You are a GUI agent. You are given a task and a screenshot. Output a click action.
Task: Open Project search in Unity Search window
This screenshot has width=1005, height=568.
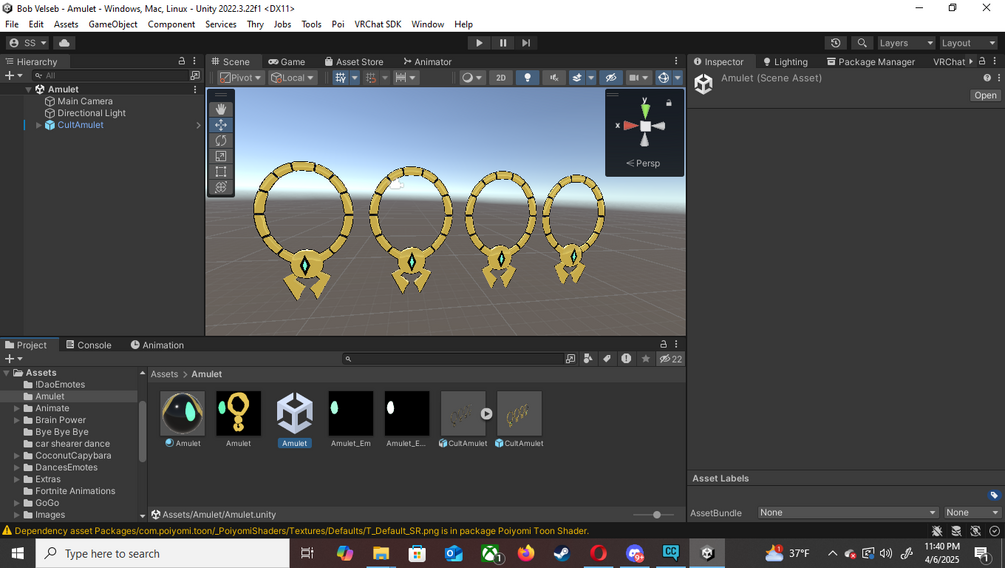(x=570, y=359)
